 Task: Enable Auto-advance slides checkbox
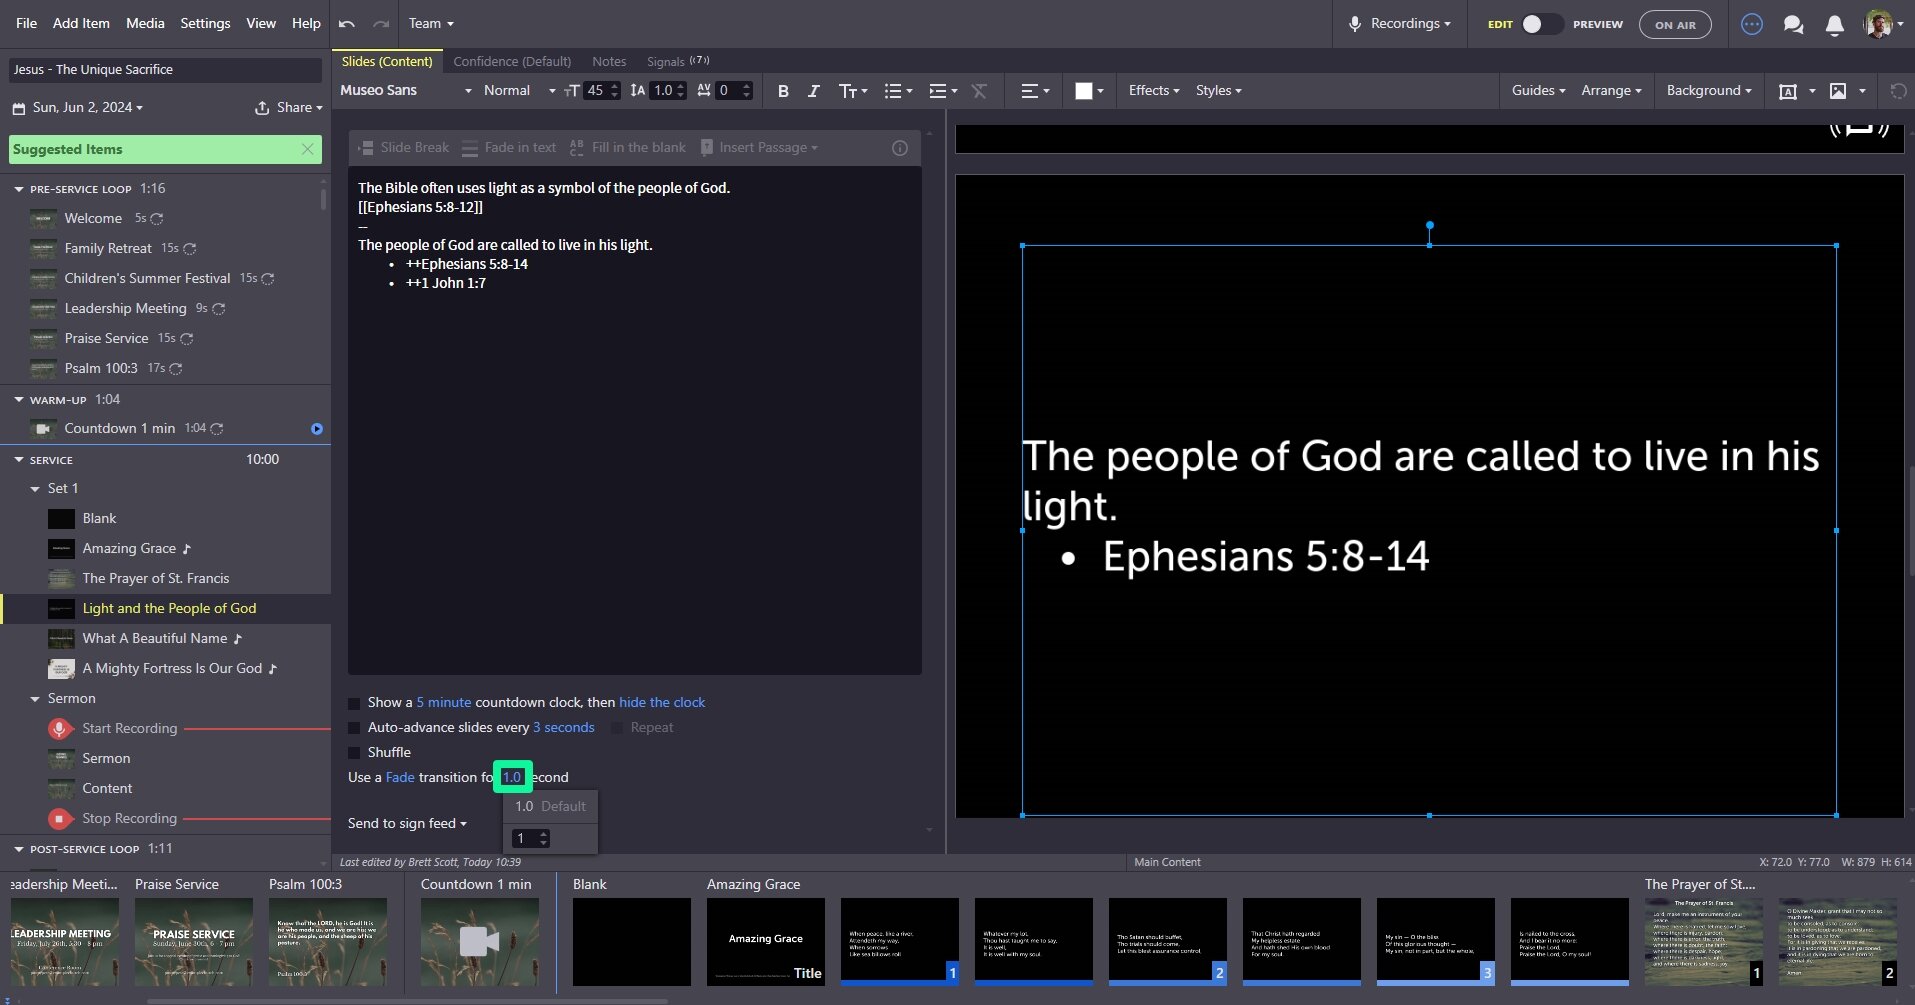point(354,728)
